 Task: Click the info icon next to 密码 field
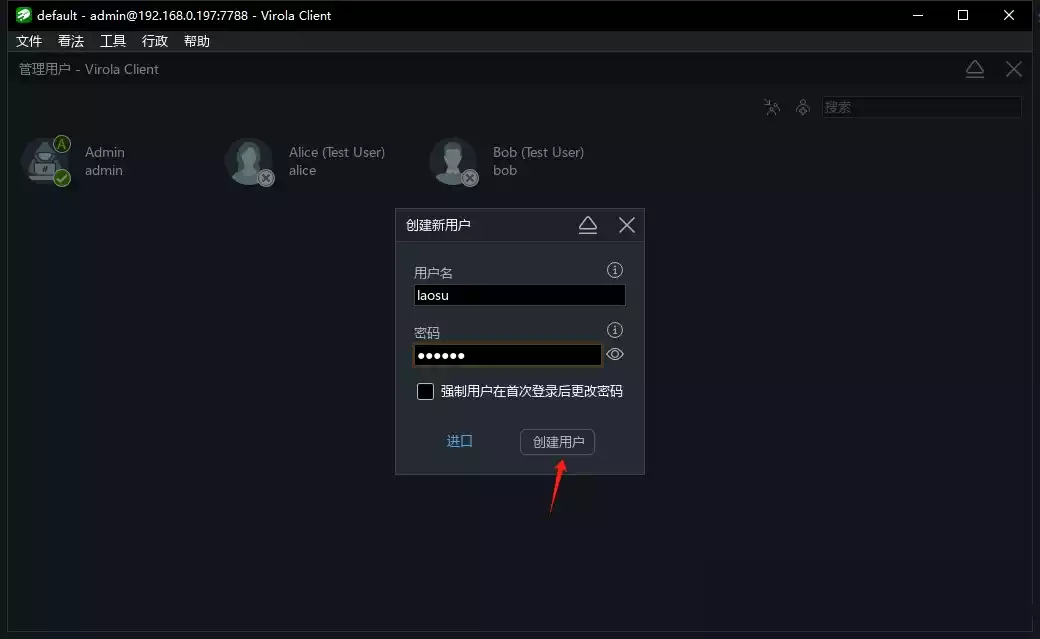pyautogui.click(x=614, y=329)
